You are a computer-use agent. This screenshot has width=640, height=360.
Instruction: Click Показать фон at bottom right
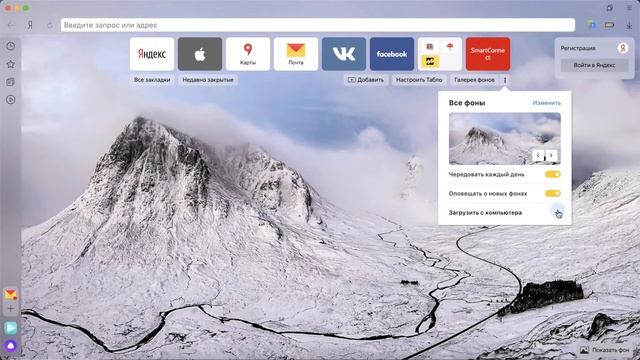pyautogui.click(x=605, y=350)
